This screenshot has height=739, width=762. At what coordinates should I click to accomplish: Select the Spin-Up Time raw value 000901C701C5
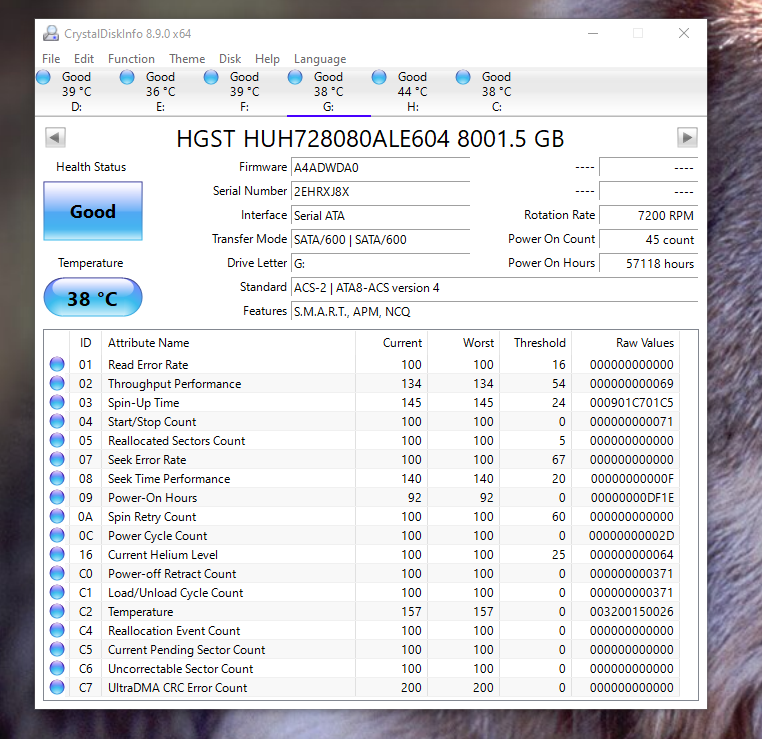click(631, 403)
